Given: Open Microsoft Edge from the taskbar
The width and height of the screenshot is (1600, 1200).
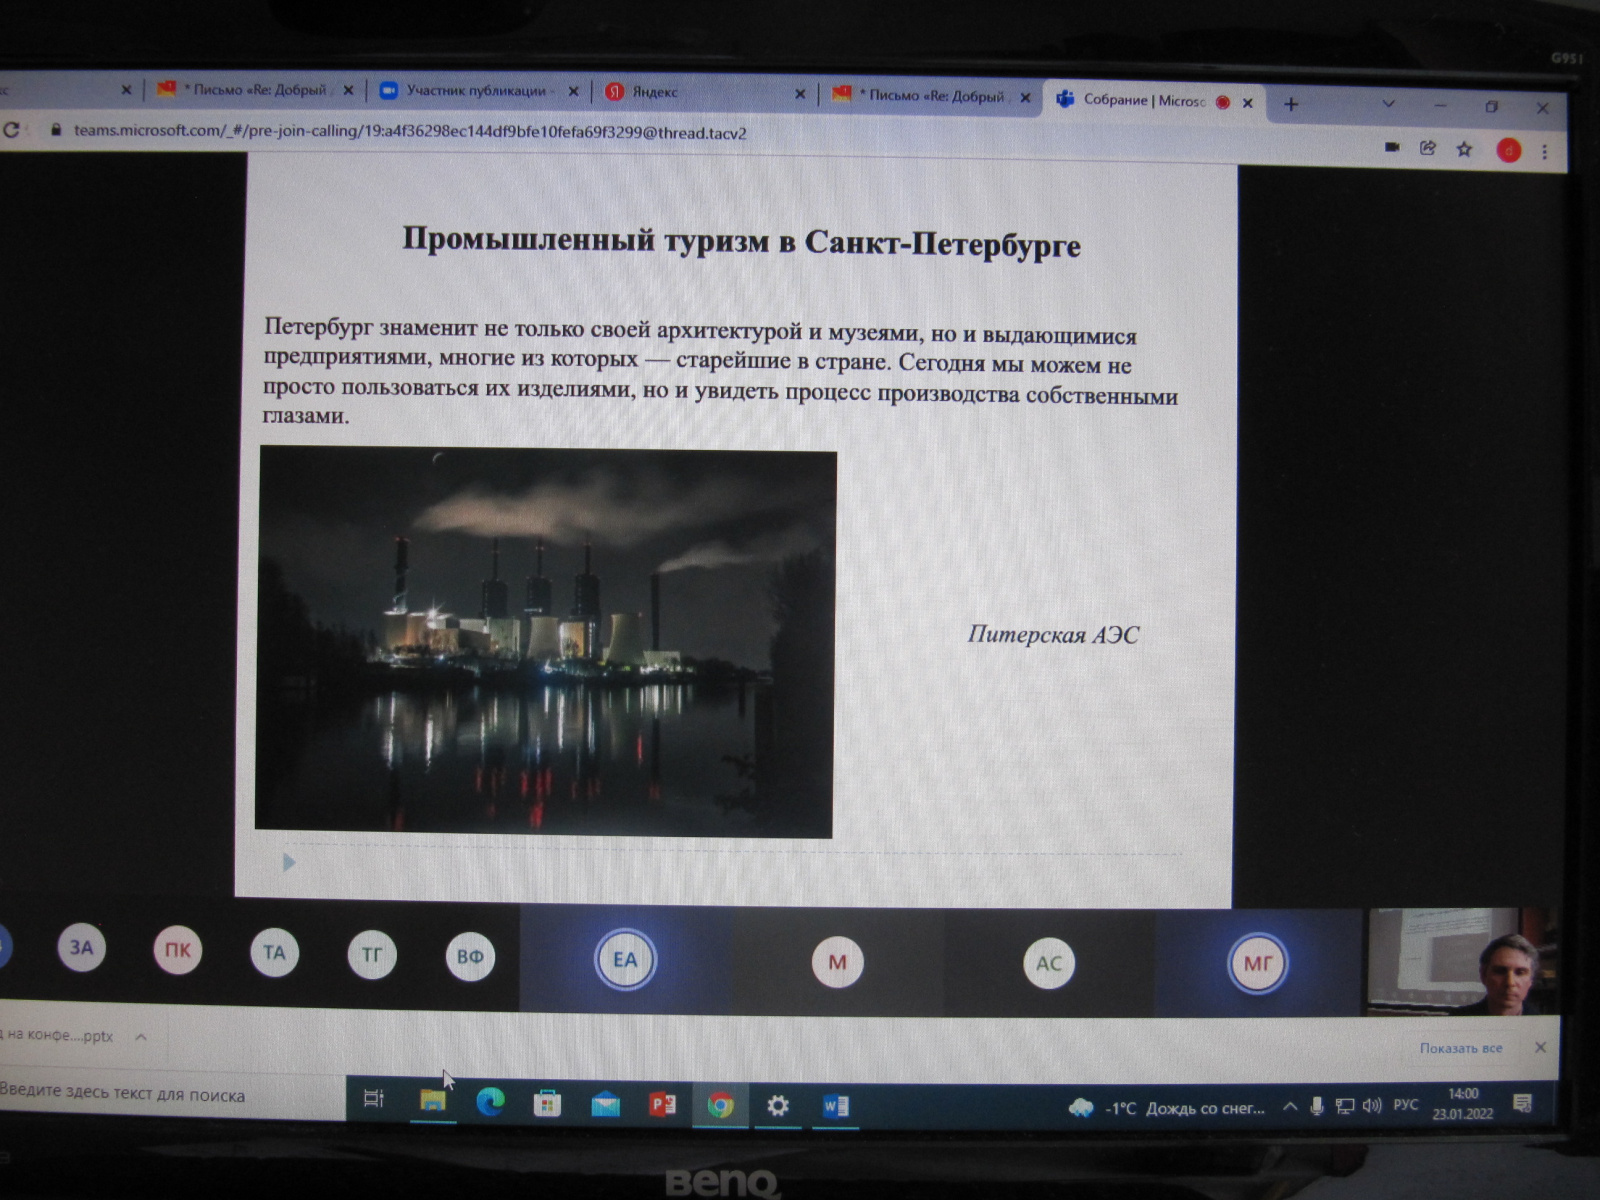Looking at the screenshot, I should tap(490, 1102).
